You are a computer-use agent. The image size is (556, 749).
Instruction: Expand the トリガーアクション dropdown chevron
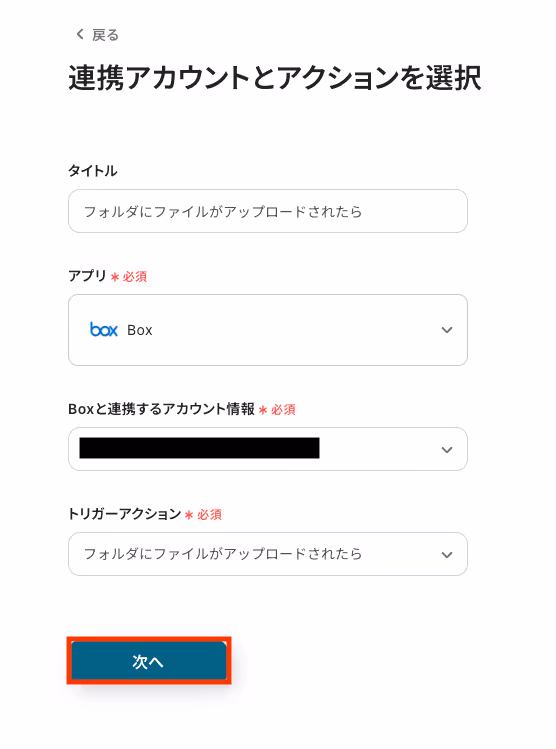pos(447,555)
